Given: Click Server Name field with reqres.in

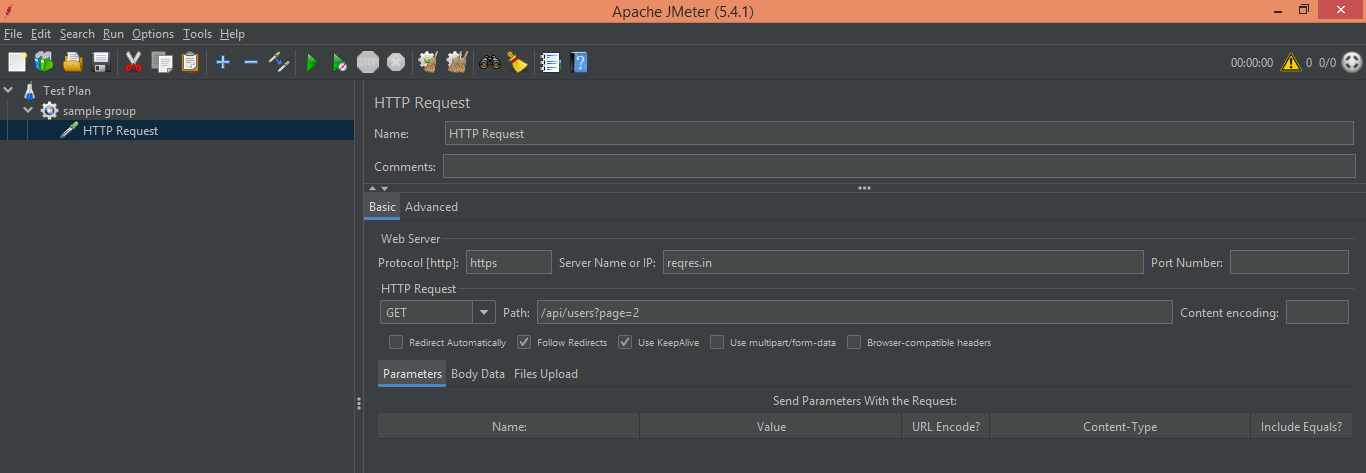Looking at the screenshot, I should click(x=903, y=262).
